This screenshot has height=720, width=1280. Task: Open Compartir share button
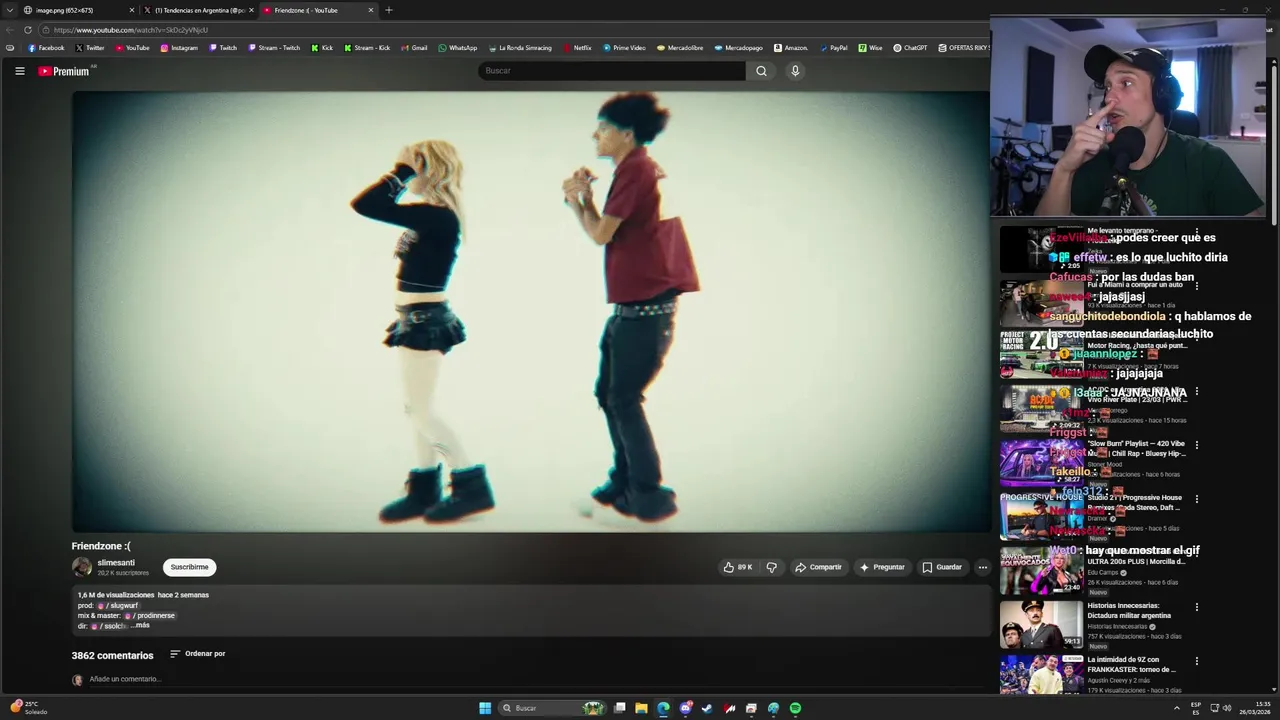coord(818,567)
